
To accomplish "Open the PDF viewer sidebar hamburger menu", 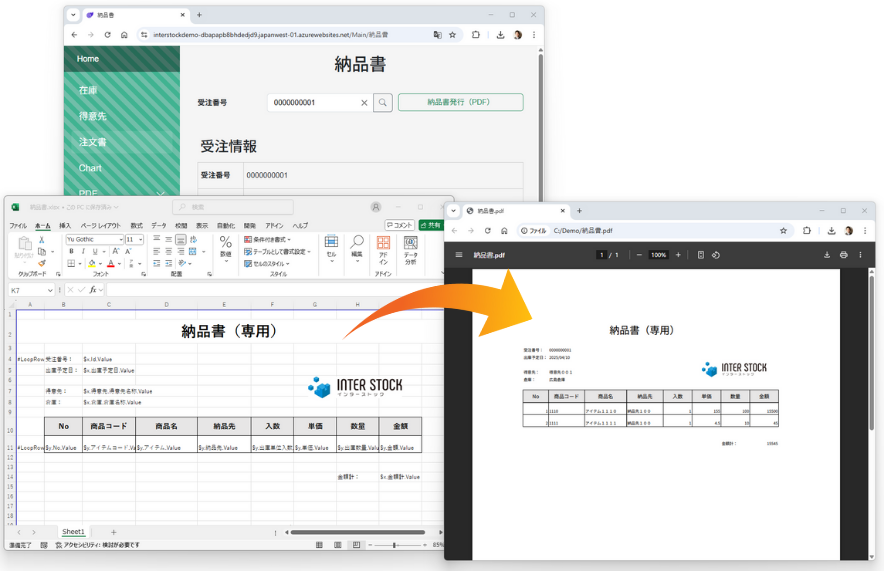I will 459,255.
